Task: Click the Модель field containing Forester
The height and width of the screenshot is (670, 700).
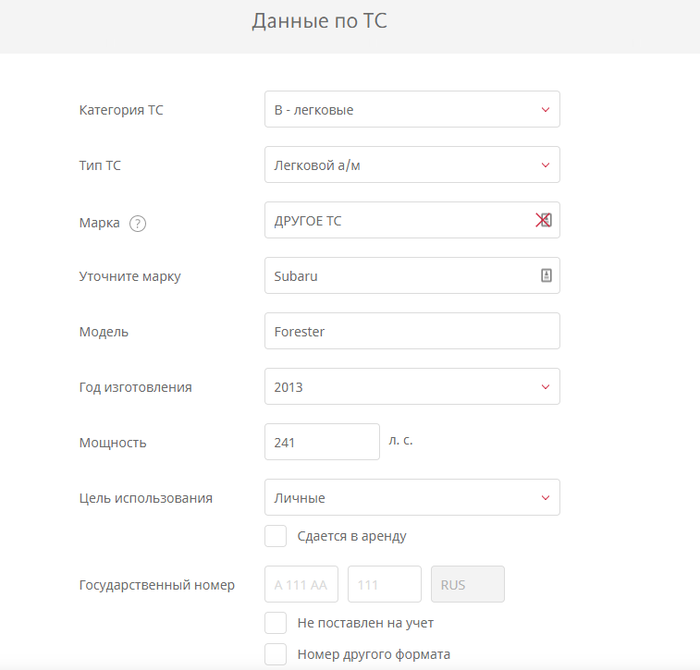Action: point(411,332)
